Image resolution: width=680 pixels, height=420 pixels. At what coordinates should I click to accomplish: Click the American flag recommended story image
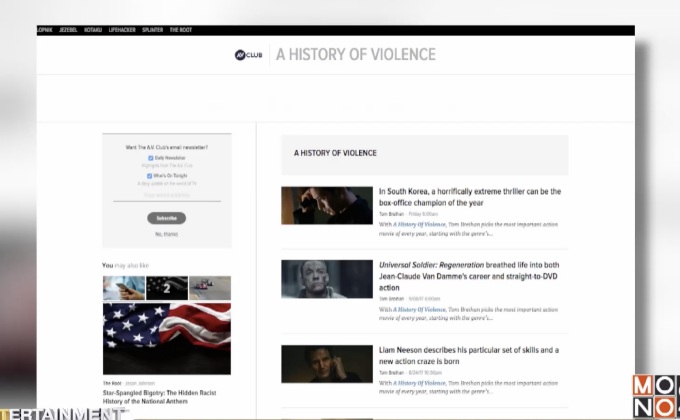pos(166,338)
